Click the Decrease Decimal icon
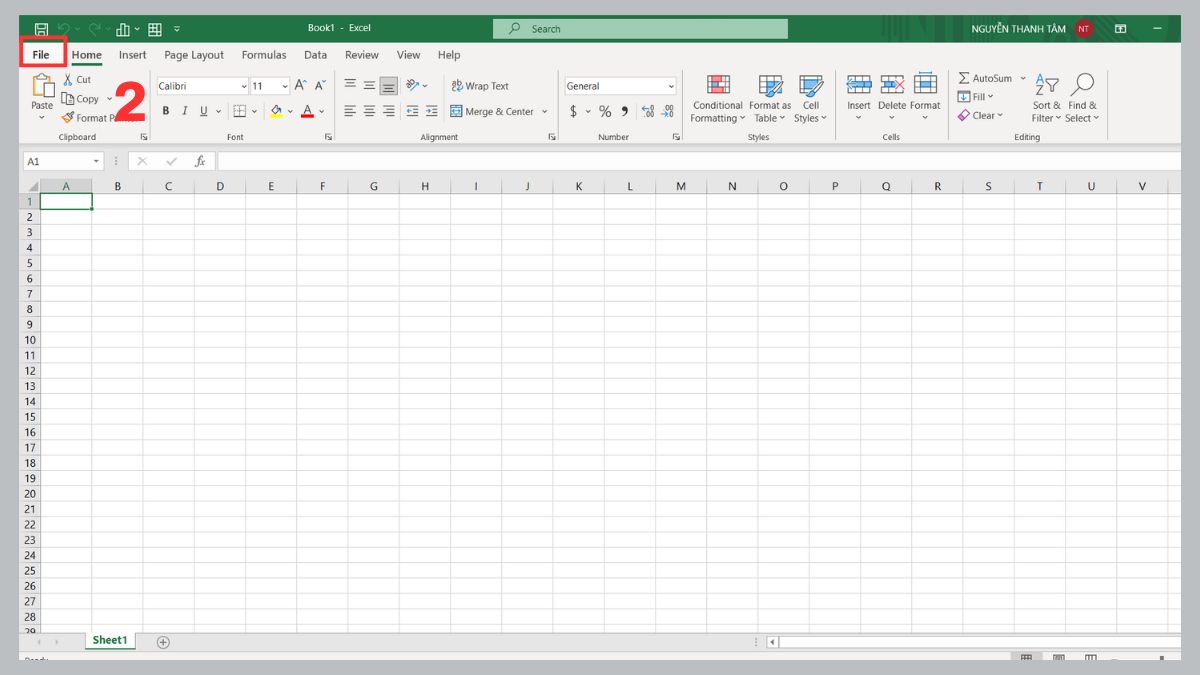Screen dimensions: 1200x675 (x=667, y=112)
